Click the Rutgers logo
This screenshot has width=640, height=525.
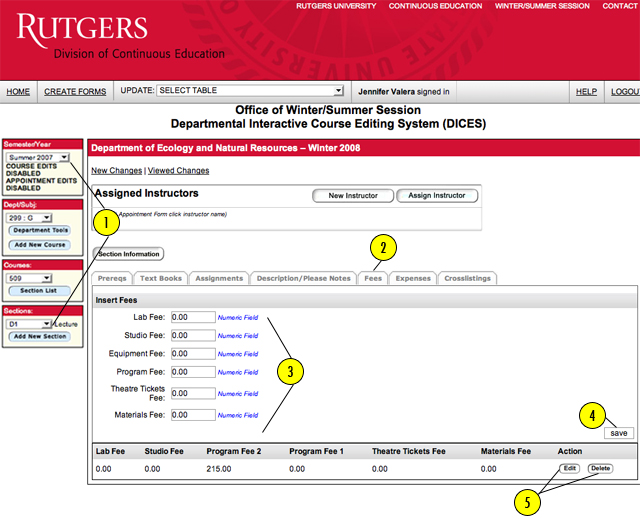(82, 29)
